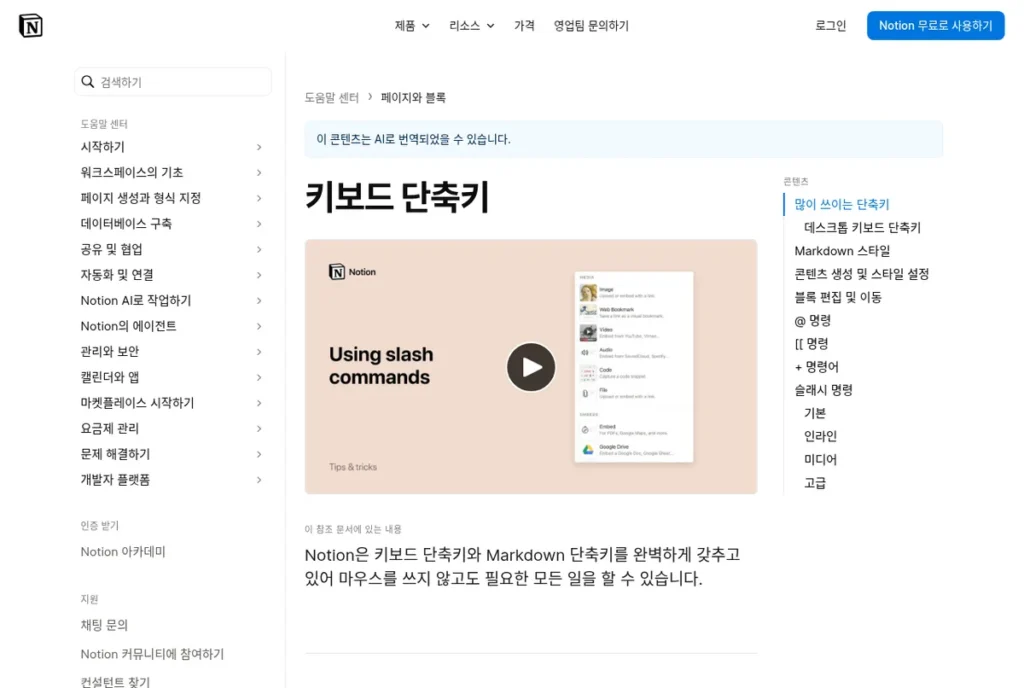This screenshot has width=1024, height=688.
Task: Expand 요금제 관리 chevron
Action: pyautogui.click(x=259, y=428)
